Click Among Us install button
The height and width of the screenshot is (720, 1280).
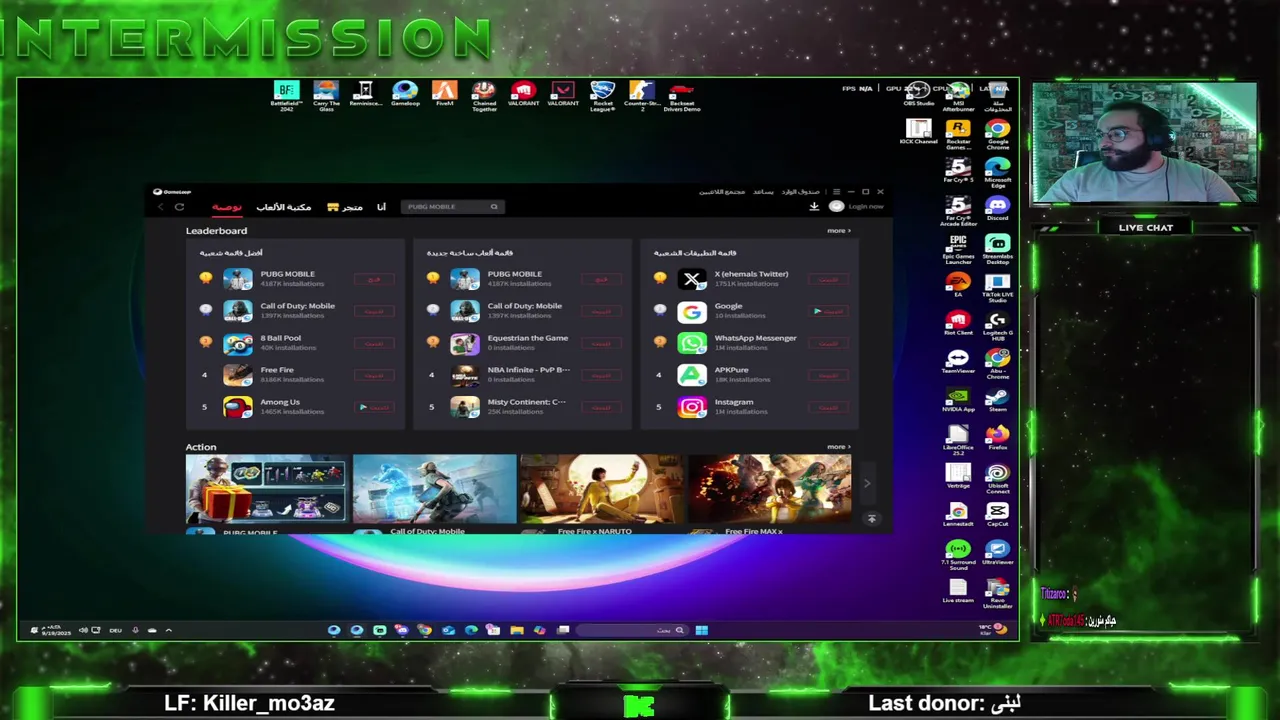373,407
